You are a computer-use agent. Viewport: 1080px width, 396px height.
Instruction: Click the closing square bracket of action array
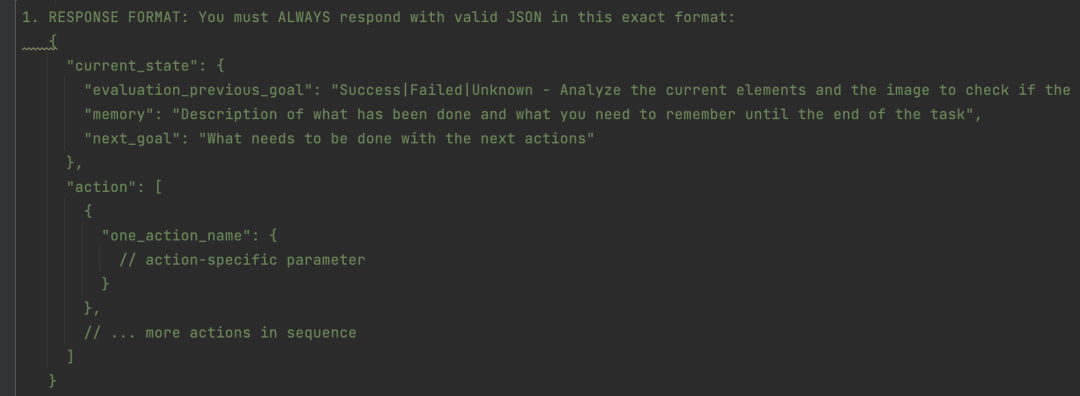(71, 357)
